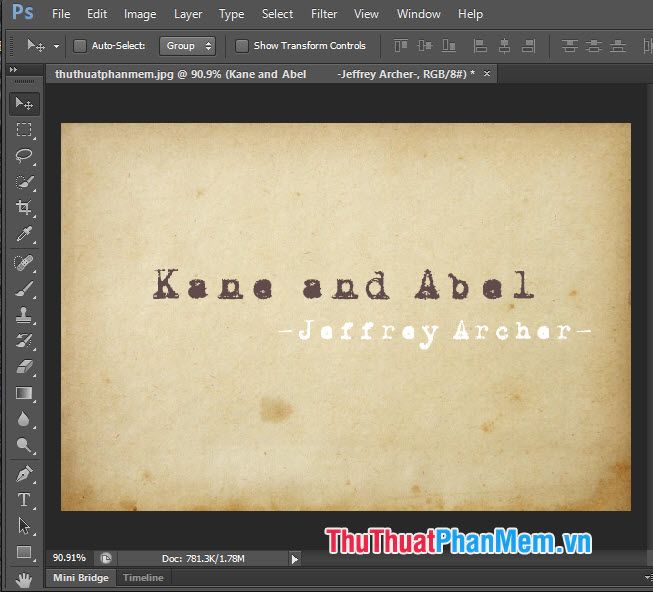Close the thuthuatphanmem.jpg document tab
653x592 pixels.
point(486,74)
